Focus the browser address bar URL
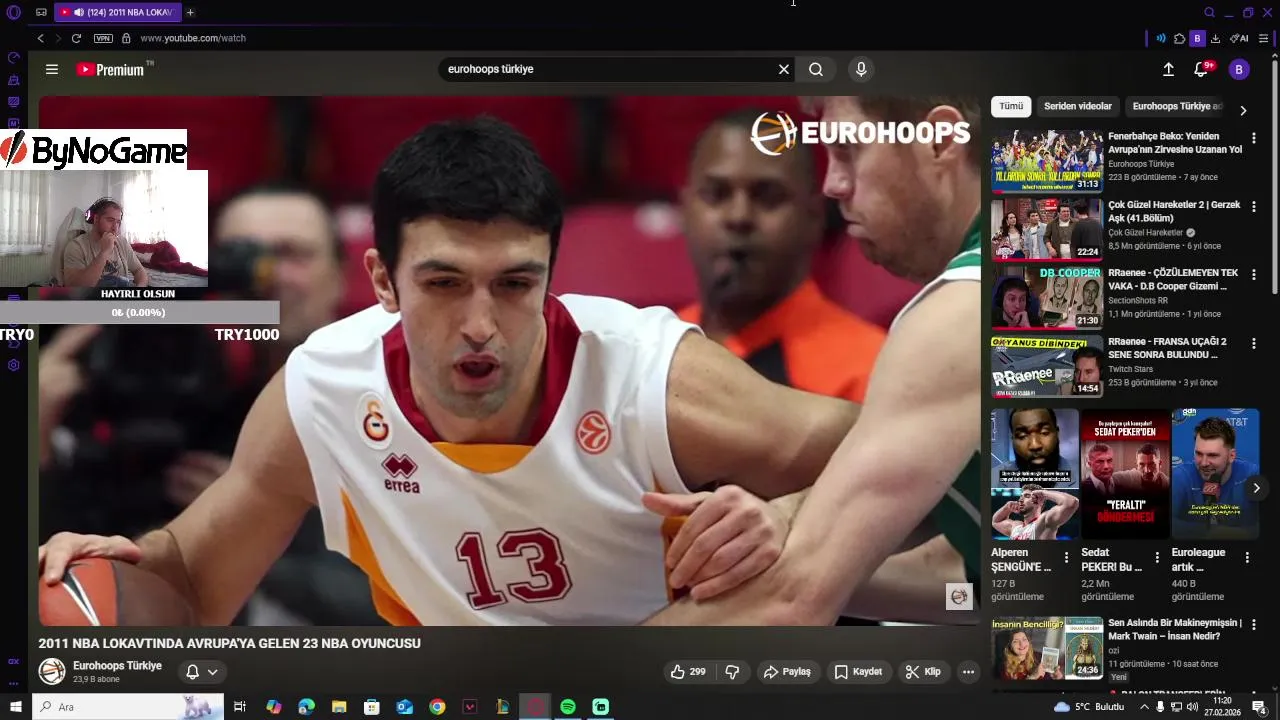The height and width of the screenshot is (720, 1280). pyautogui.click(x=193, y=38)
